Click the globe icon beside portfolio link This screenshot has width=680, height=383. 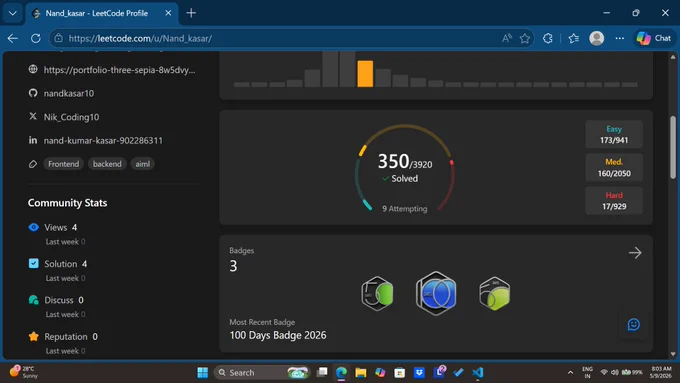[x=33, y=69]
